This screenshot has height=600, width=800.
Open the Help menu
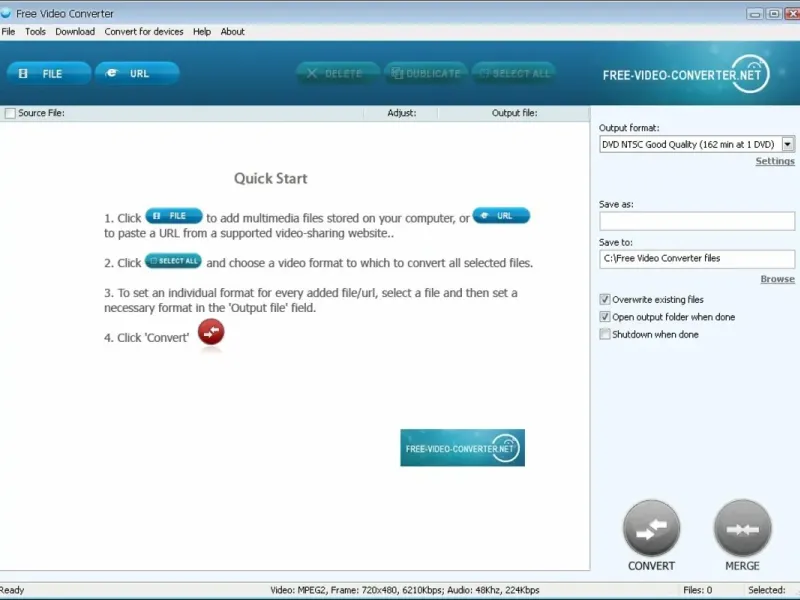pyautogui.click(x=202, y=32)
